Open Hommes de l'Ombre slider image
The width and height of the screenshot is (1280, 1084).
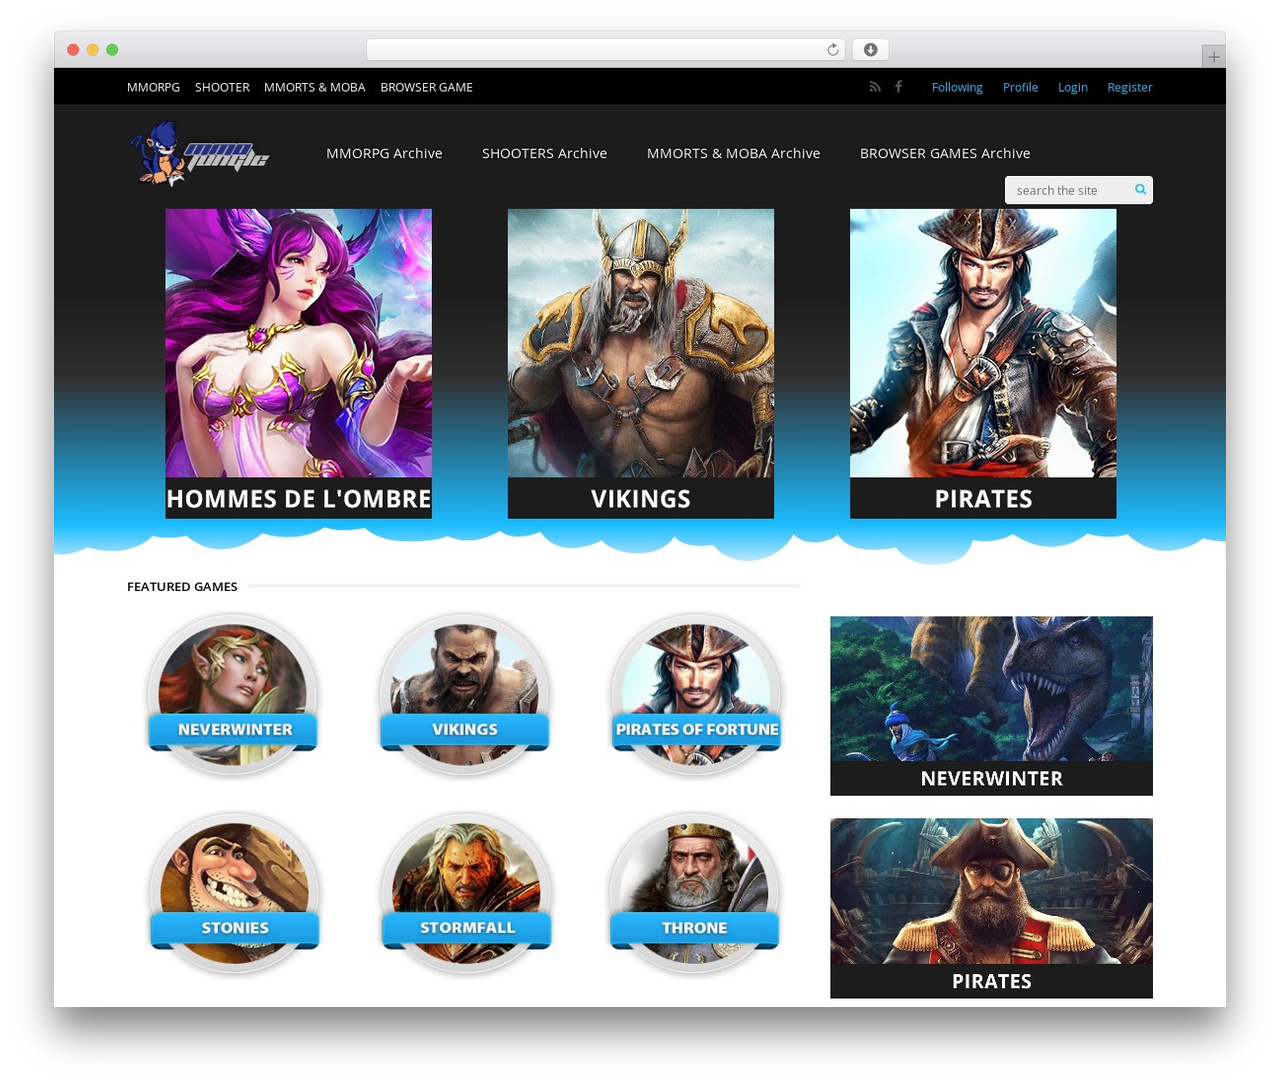[x=298, y=343]
